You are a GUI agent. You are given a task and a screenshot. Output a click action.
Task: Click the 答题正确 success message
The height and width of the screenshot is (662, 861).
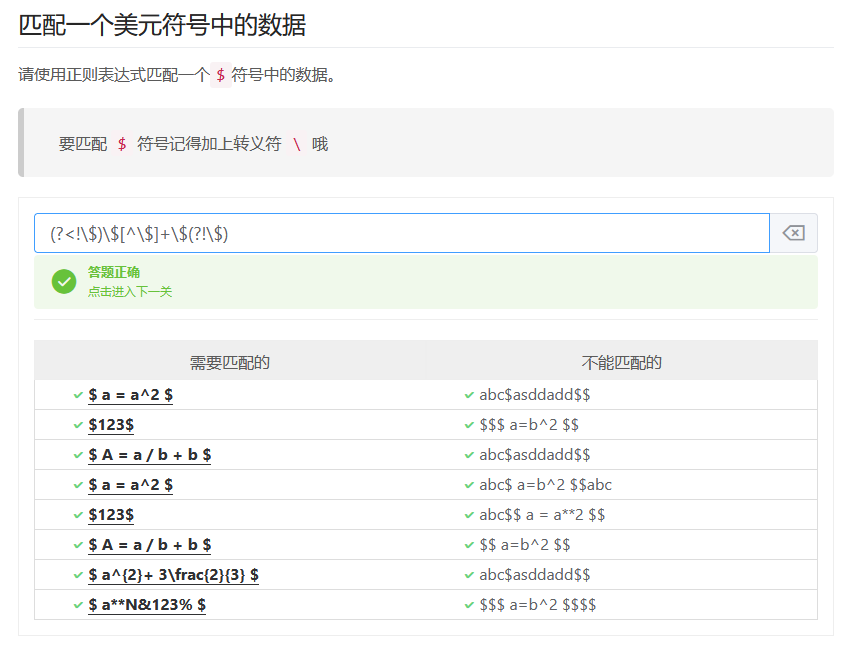click(x=114, y=272)
